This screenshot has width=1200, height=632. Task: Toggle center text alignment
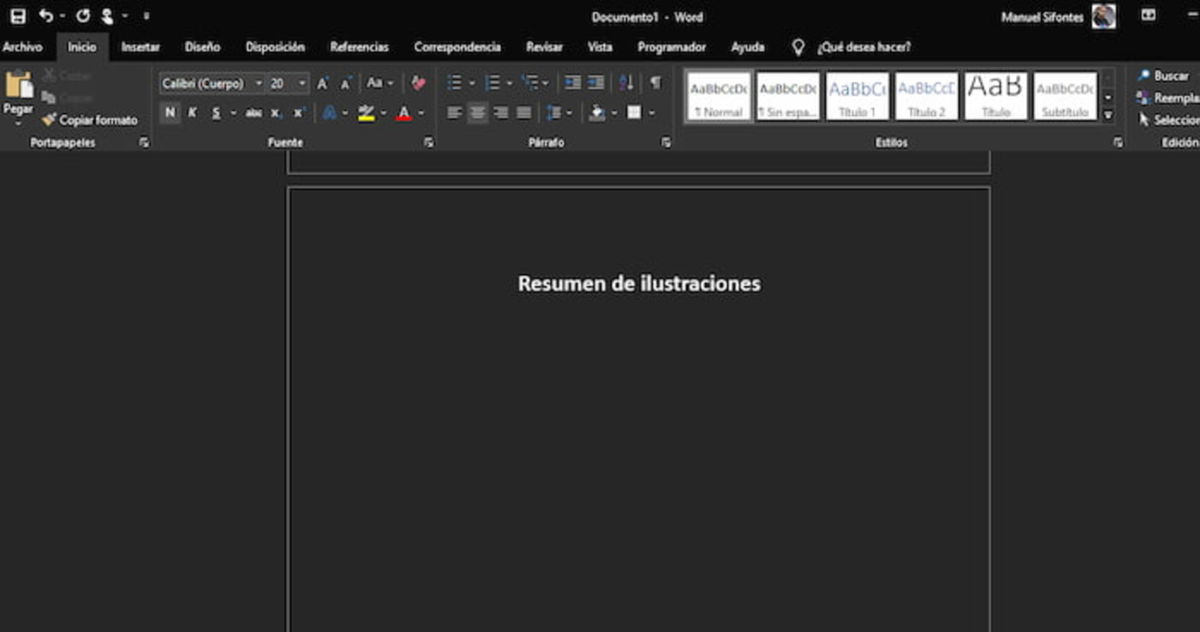477,112
